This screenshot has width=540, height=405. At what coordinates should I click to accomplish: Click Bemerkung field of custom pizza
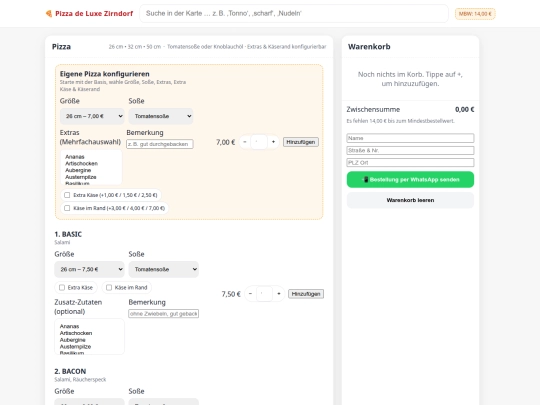(x=160, y=144)
